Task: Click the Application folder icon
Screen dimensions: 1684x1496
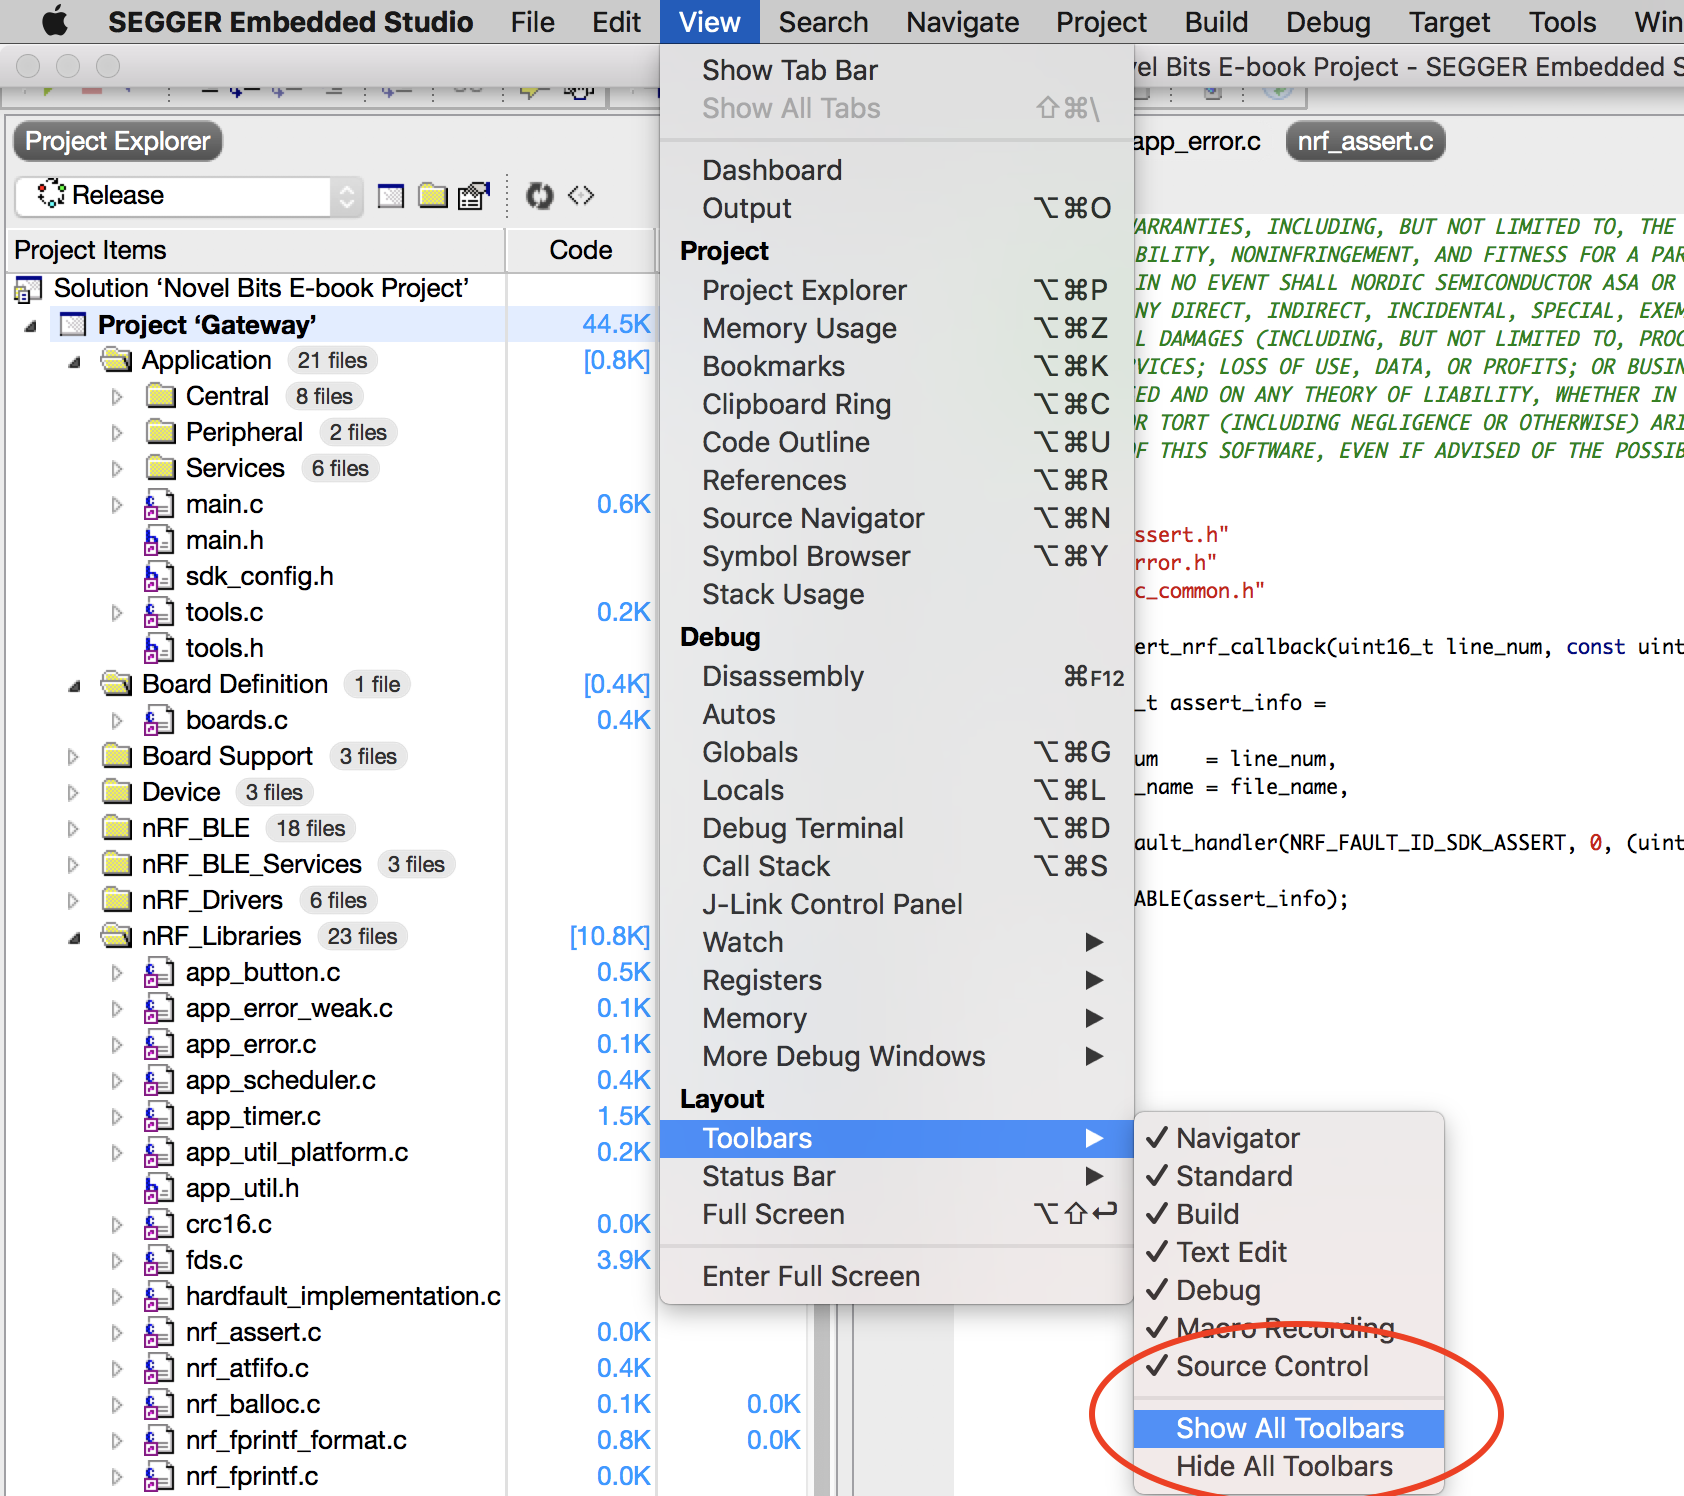Action: click(x=117, y=360)
